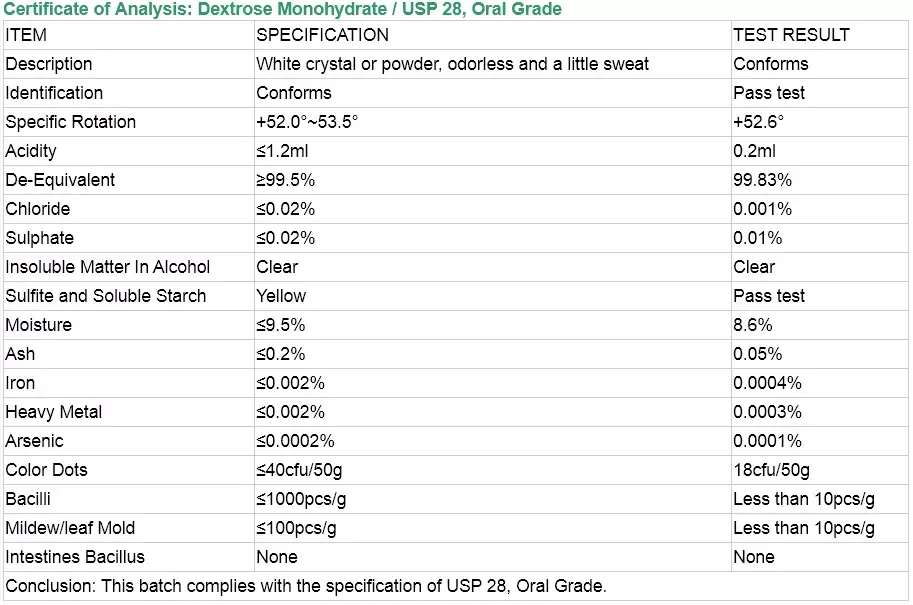Select the Color Dots result 18cfu/50g
This screenshot has width=913, height=605.
(771, 470)
